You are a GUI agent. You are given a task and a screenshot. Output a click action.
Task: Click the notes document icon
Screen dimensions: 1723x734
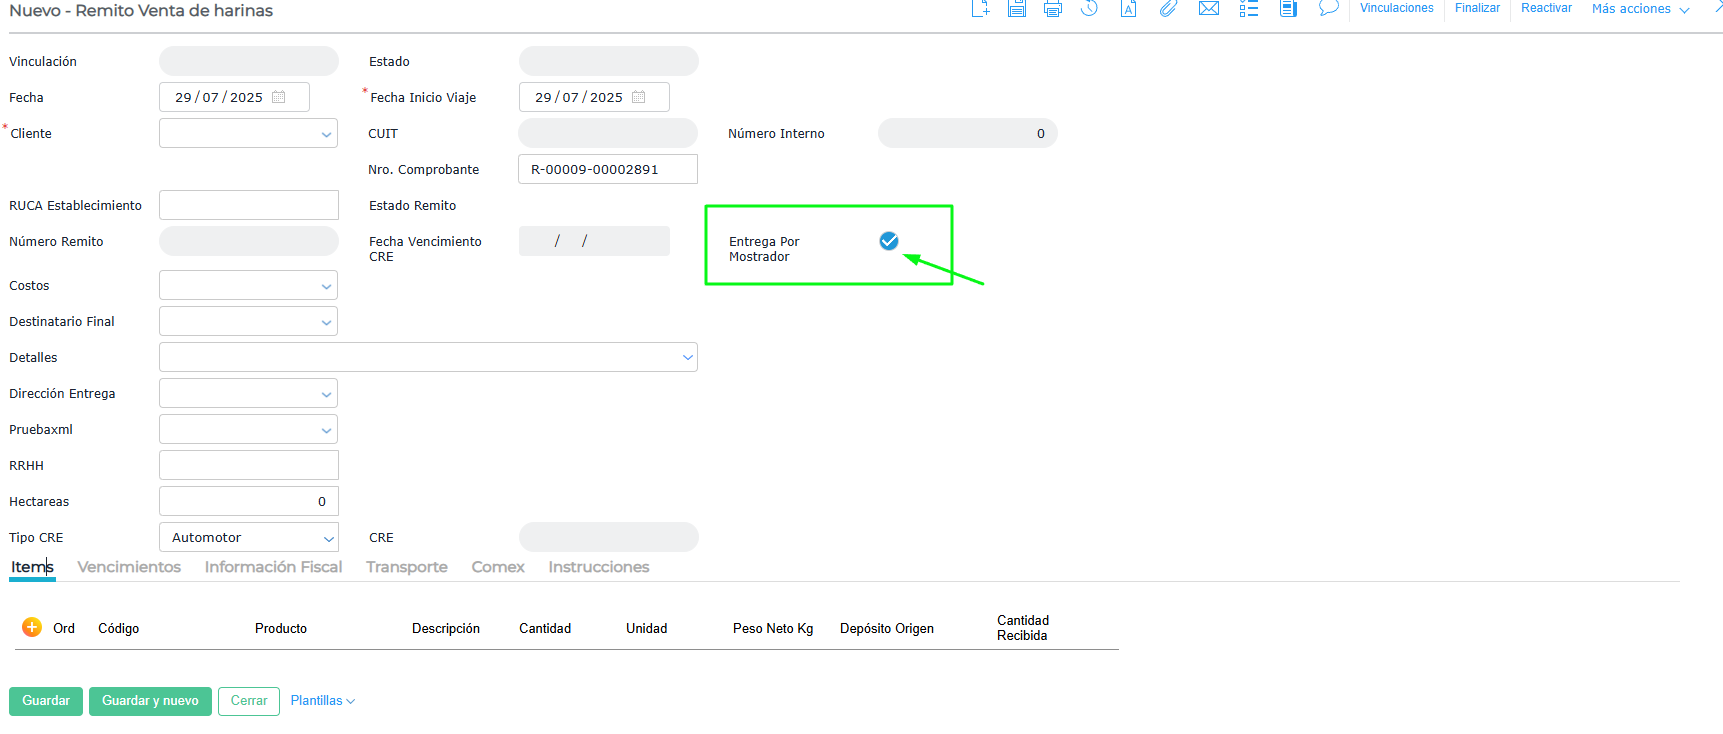click(x=1289, y=8)
